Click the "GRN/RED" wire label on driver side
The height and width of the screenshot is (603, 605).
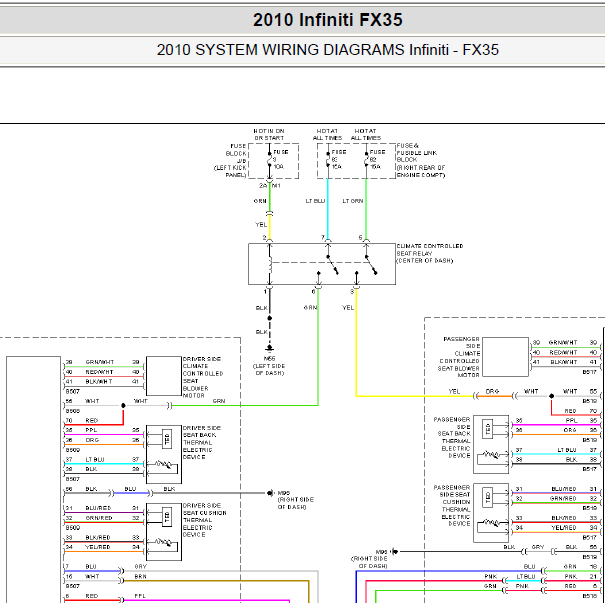(98, 518)
